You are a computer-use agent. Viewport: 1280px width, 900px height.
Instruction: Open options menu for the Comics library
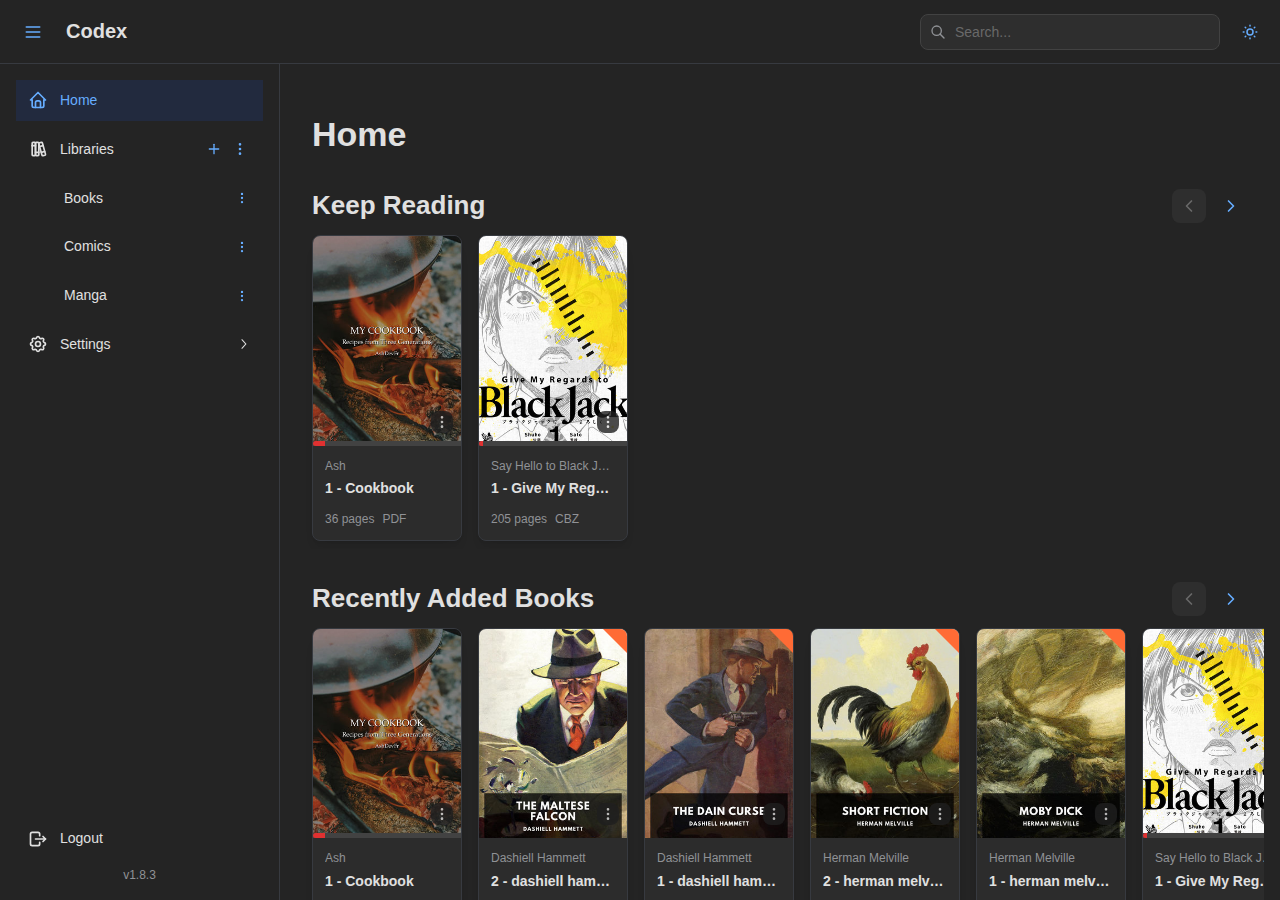[241, 246]
